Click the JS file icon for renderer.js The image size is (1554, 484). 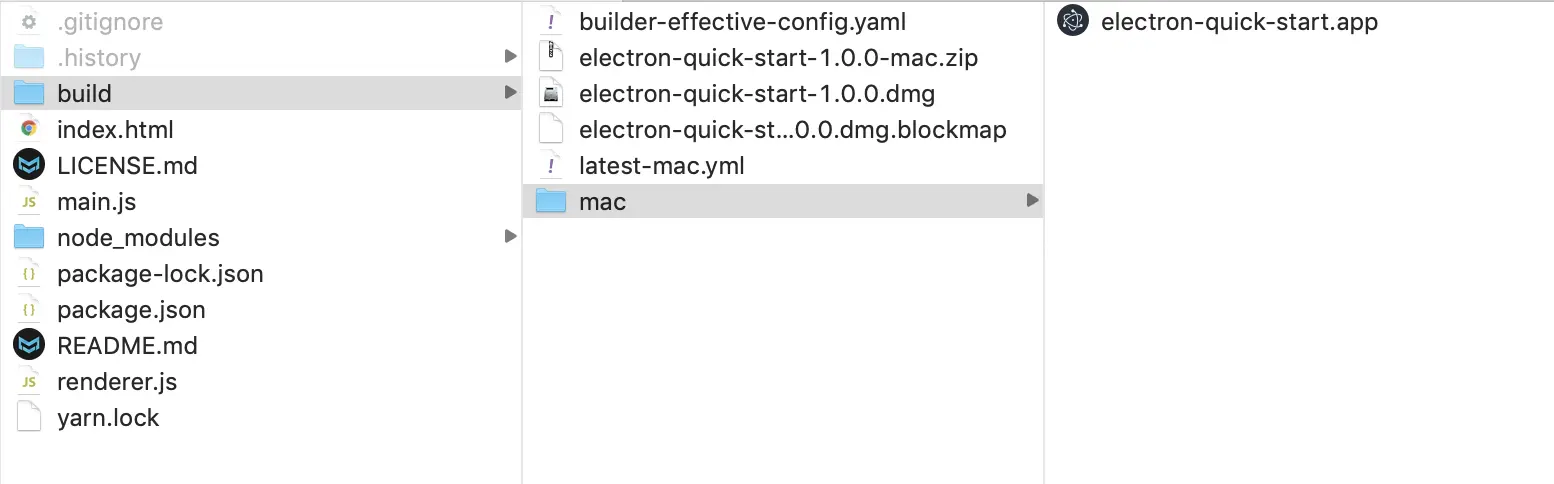click(x=29, y=381)
